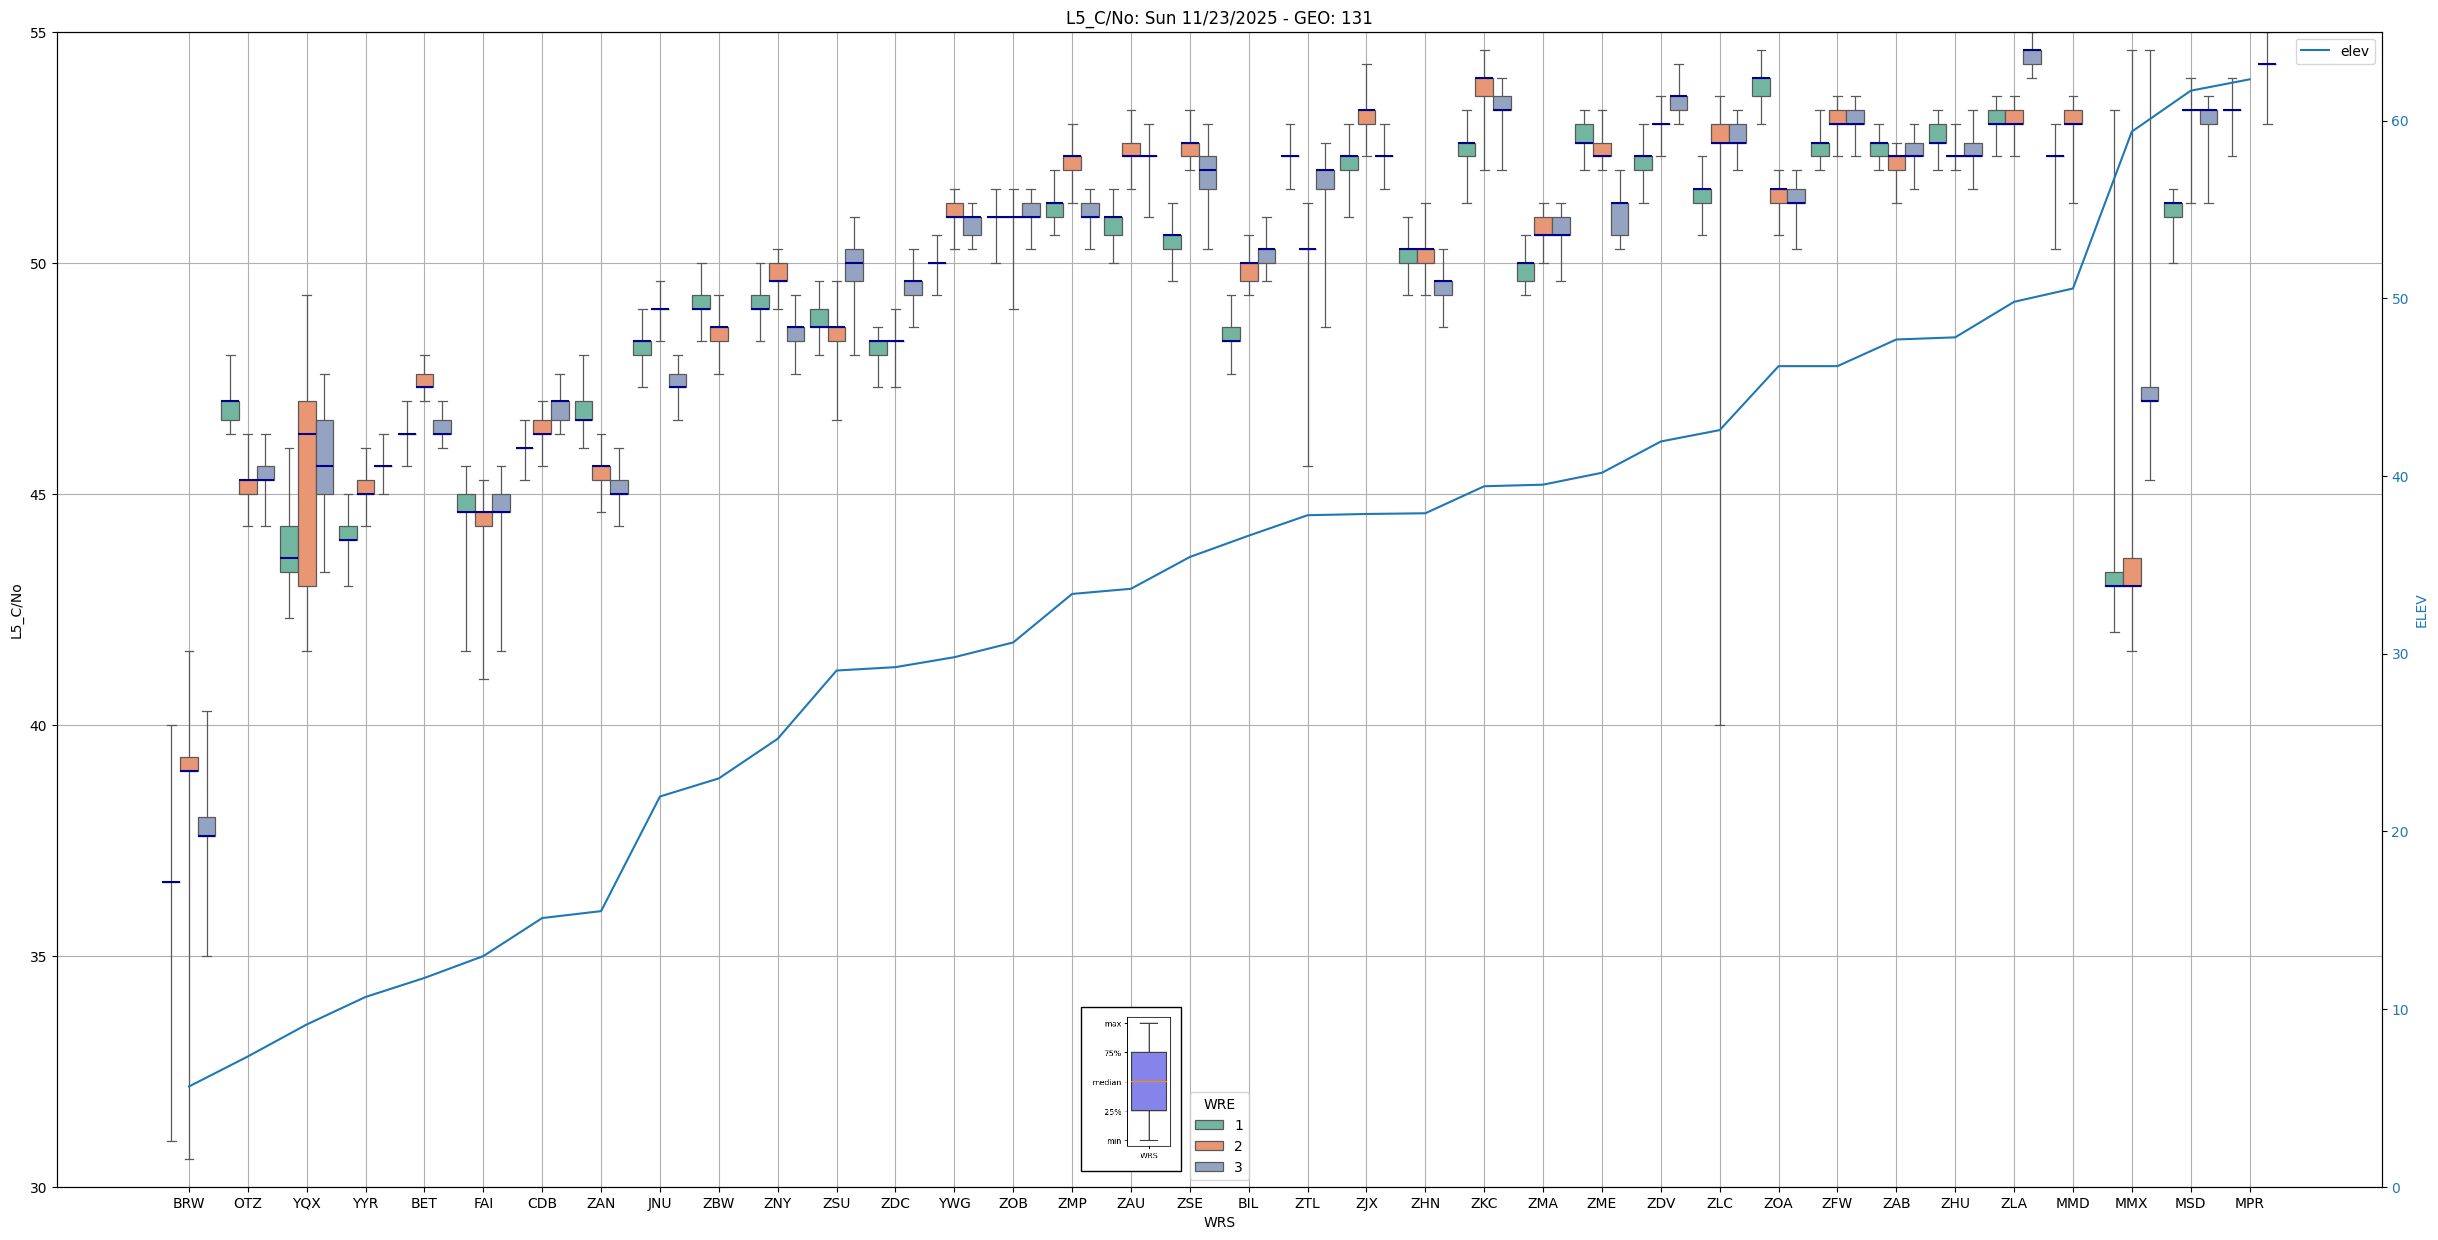Click the green WRE 1 legend swatch
The width and height of the screenshot is (2438, 1240).
[1208, 1125]
